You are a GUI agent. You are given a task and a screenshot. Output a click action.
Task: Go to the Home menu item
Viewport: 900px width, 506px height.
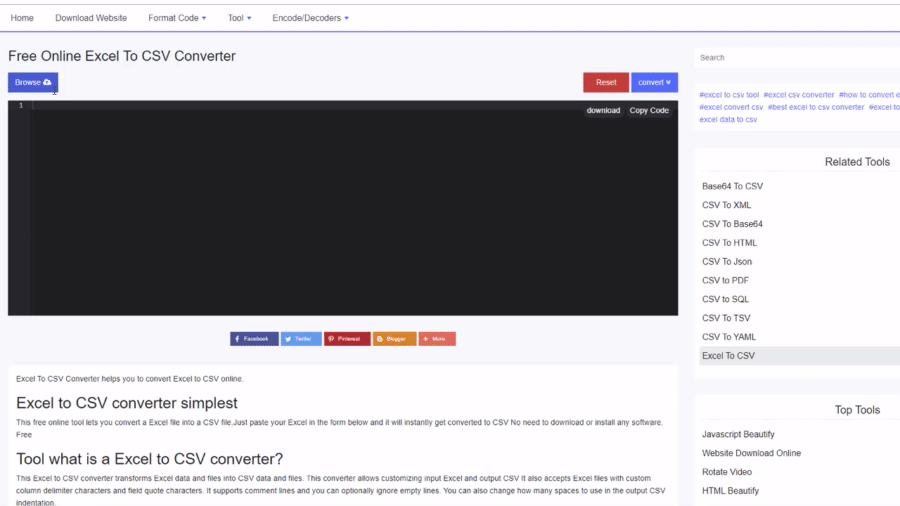[x=22, y=18]
